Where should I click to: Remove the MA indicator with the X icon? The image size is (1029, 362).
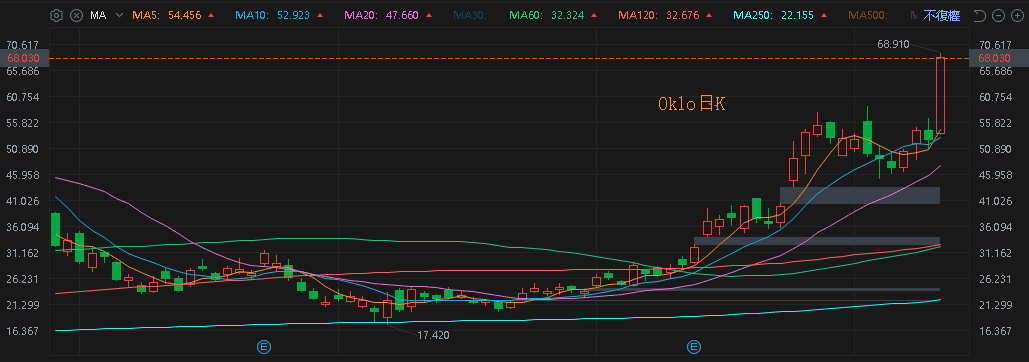click(x=76, y=15)
